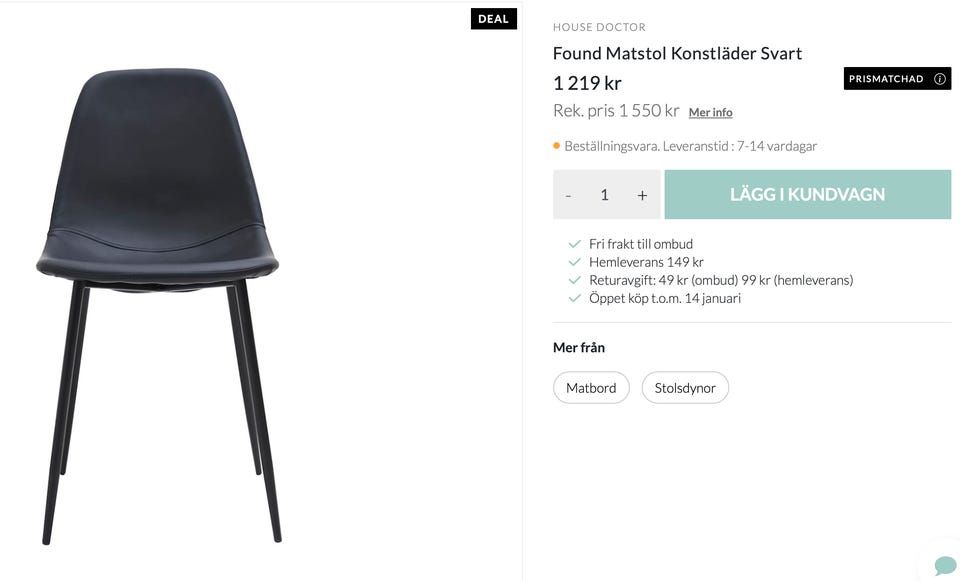
Task: Click the chat bubble icon
Action: point(944,566)
